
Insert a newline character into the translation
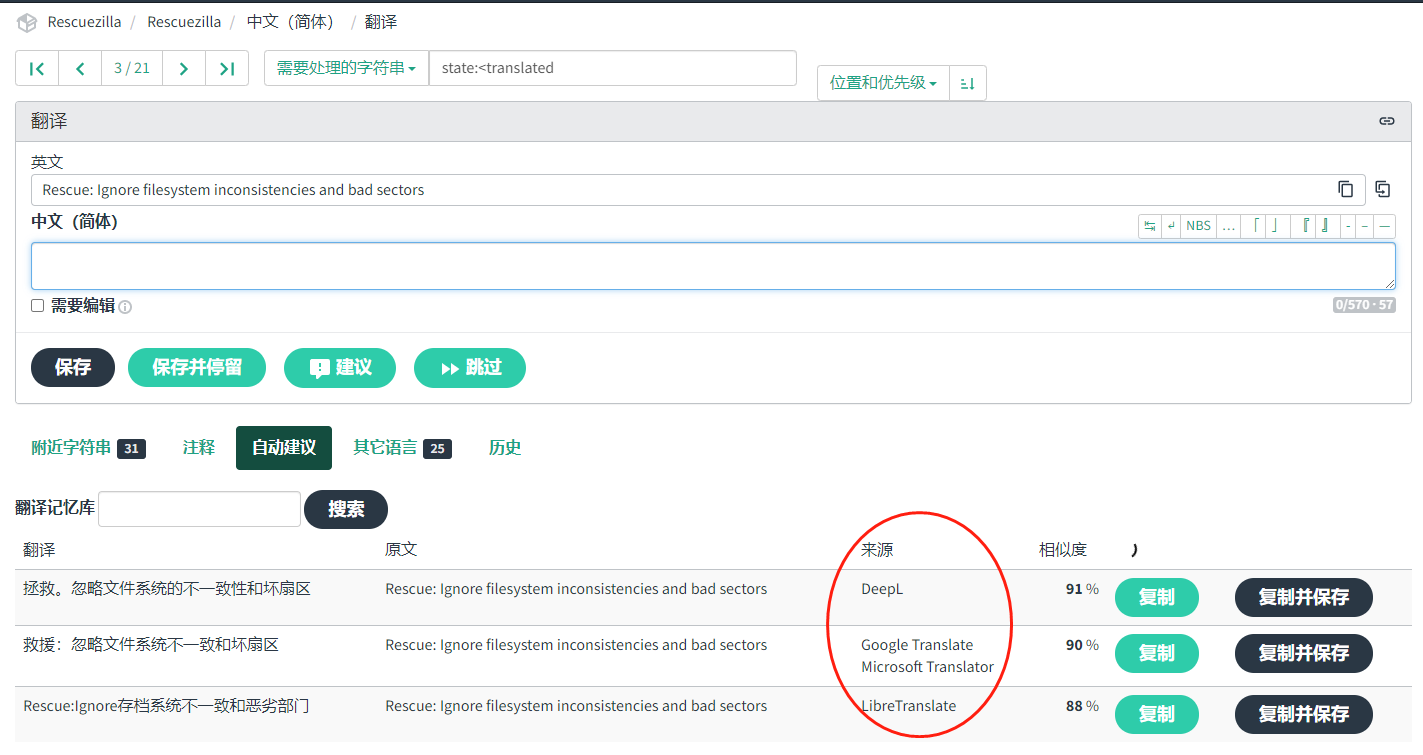point(1172,225)
